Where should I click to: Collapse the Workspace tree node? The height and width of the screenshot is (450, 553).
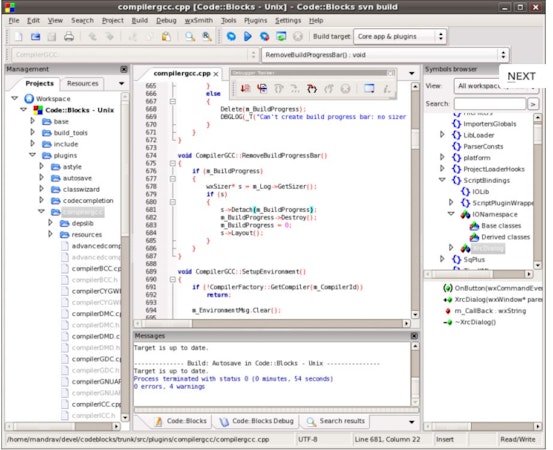click(15, 98)
